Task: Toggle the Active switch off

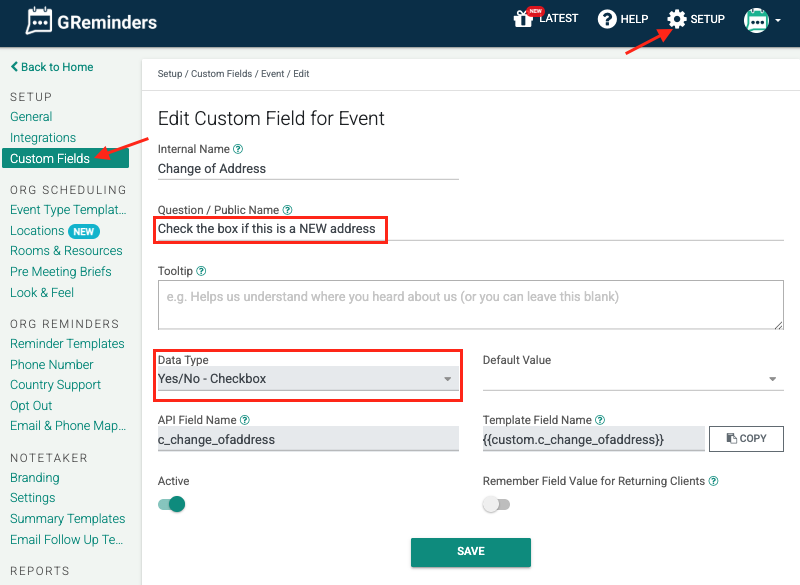Action: click(x=172, y=504)
